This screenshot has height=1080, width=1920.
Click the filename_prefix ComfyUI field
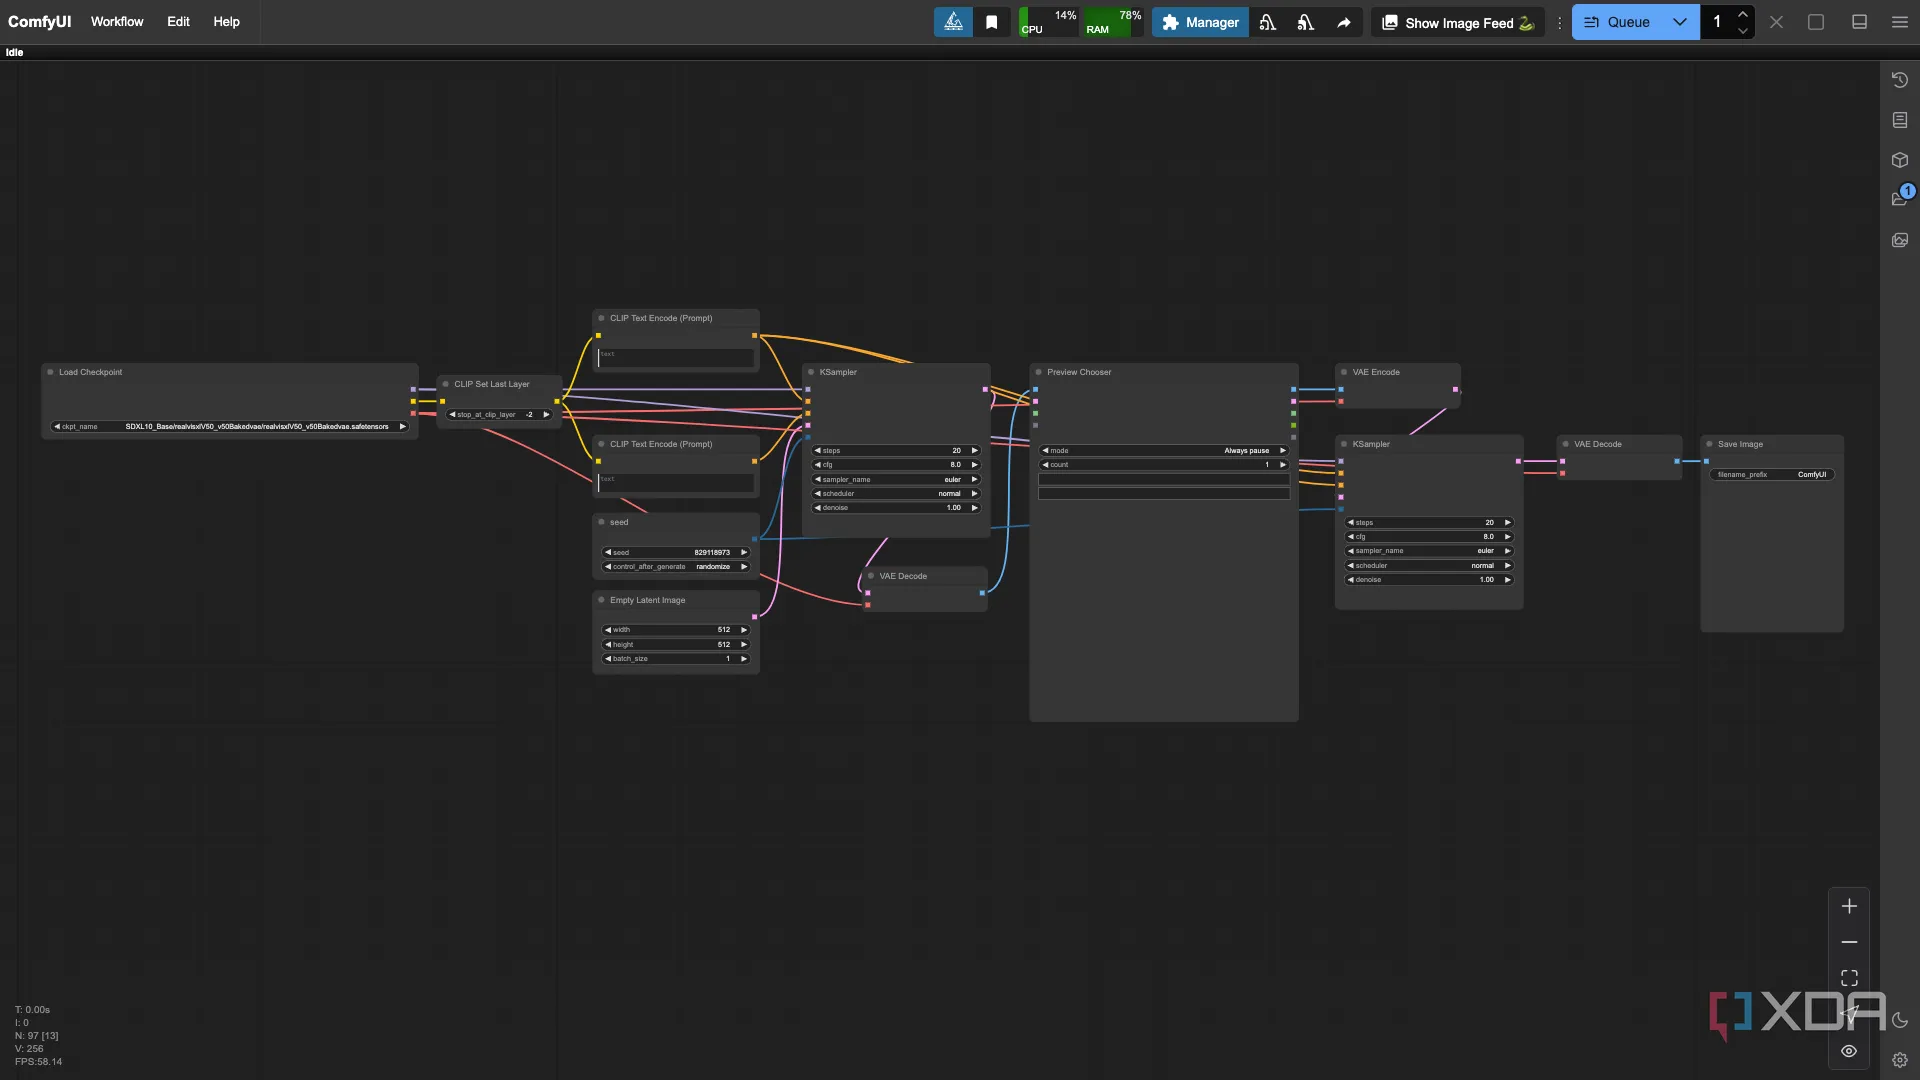tap(1772, 475)
